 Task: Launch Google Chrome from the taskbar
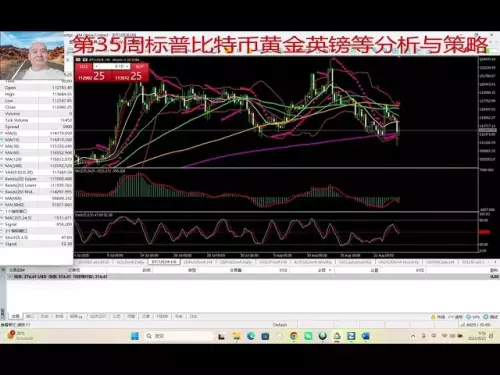[x=294, y=336]
